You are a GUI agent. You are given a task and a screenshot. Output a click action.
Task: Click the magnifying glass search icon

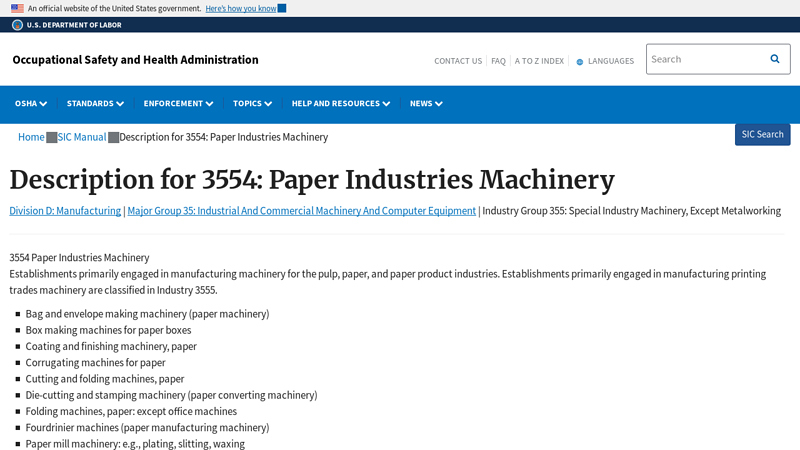pos(774,59)
